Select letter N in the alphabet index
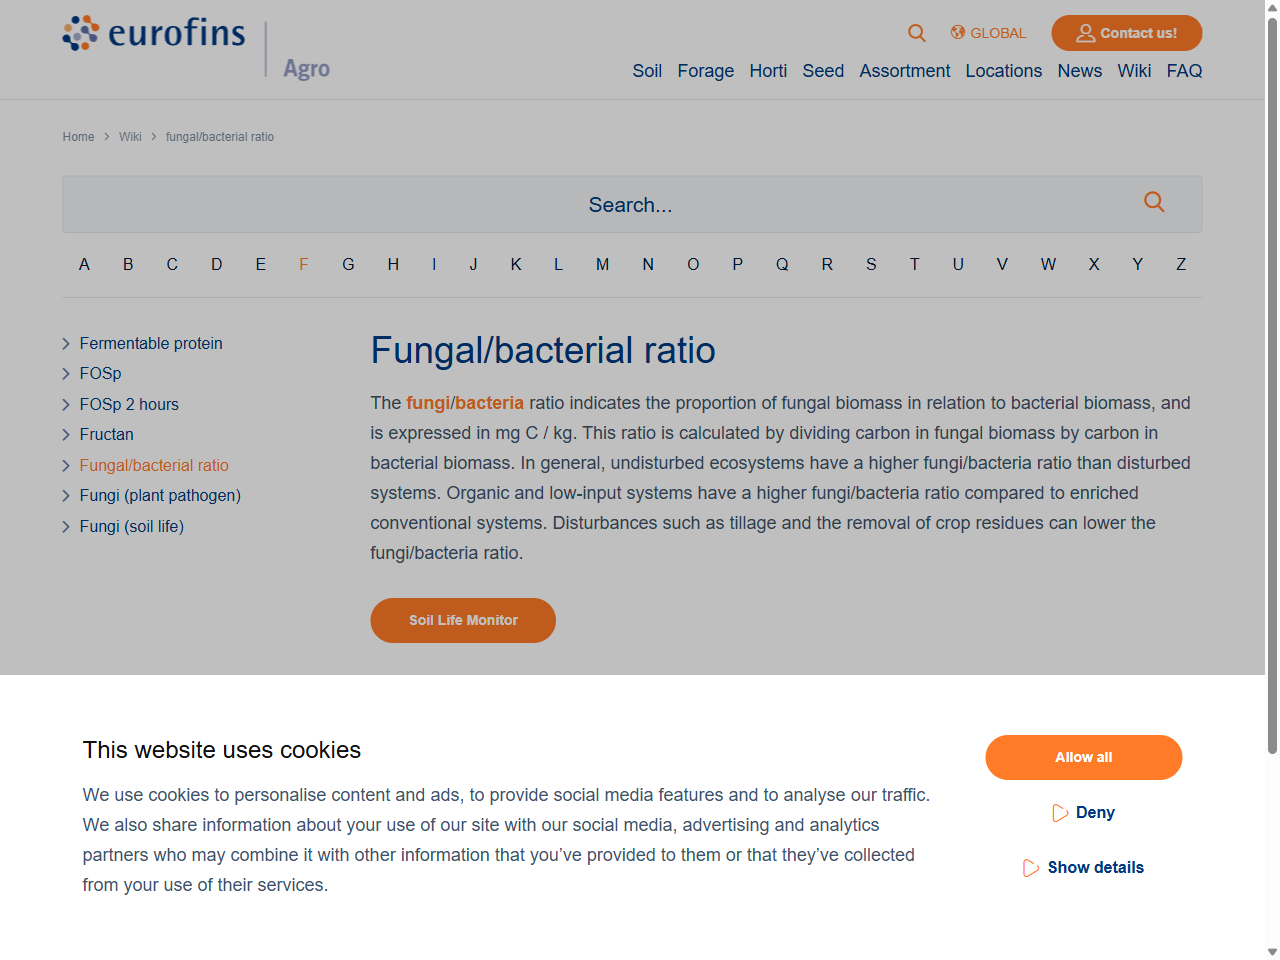 pyautogui.click(x=648, y=265)
